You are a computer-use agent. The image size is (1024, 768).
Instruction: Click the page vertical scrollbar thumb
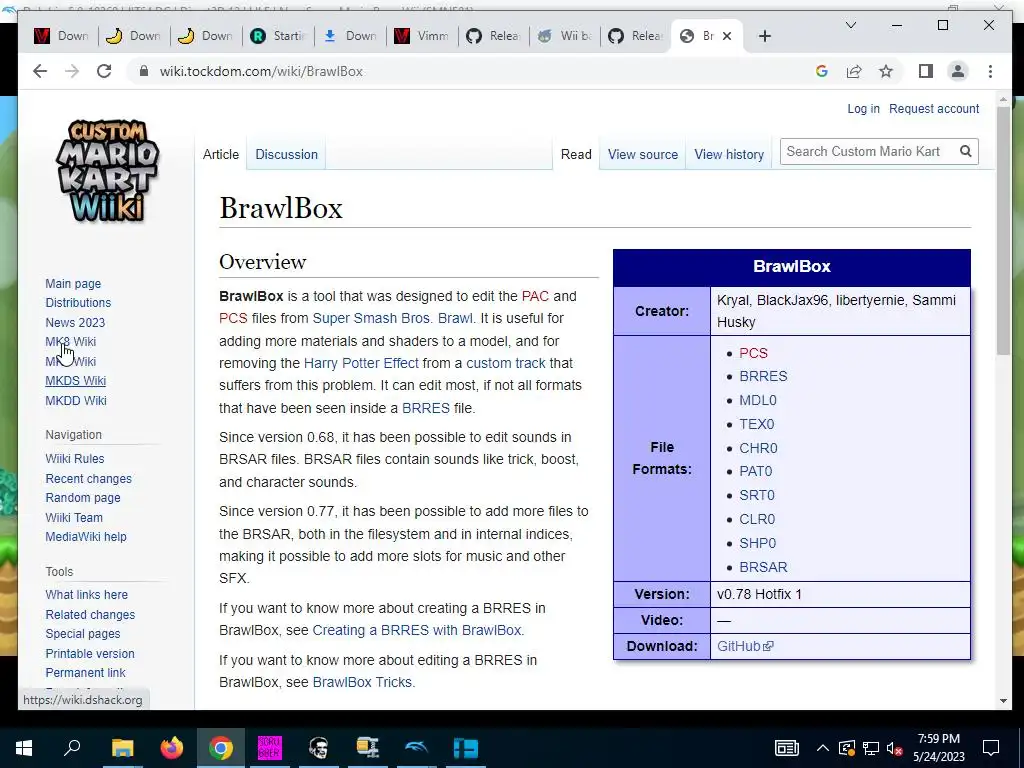(x=1003, y=230)
